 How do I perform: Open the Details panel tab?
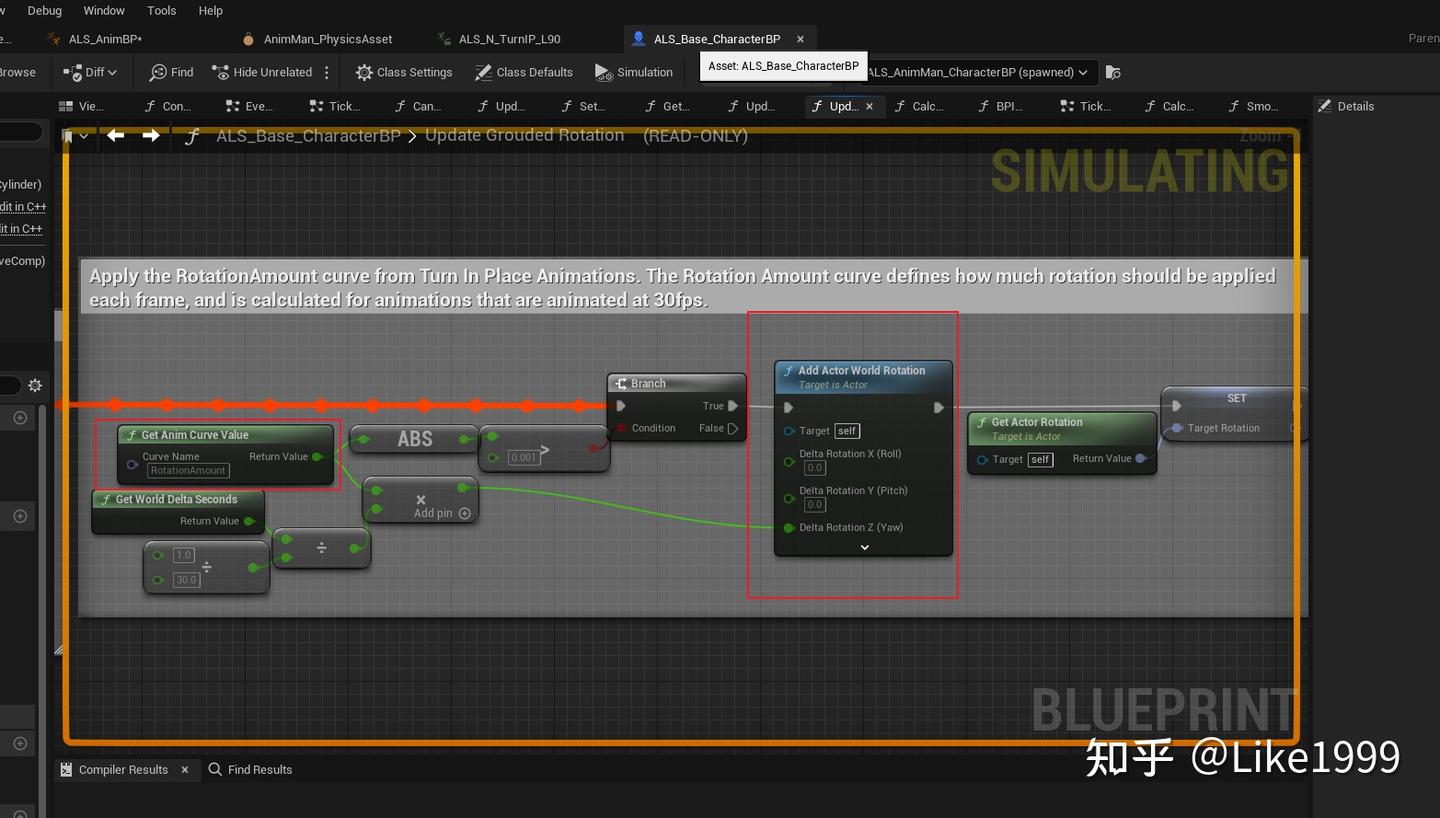[1346, 106]
